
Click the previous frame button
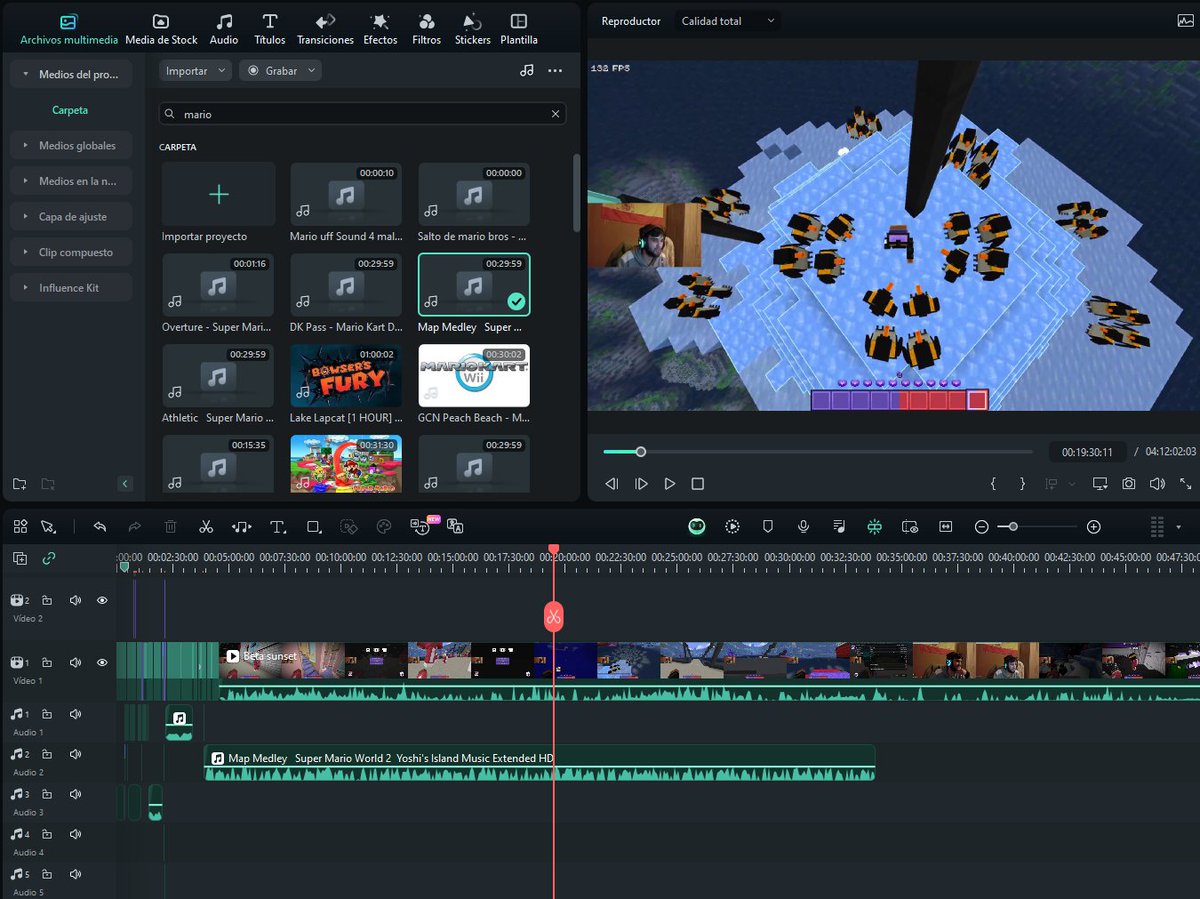point(612,484)
